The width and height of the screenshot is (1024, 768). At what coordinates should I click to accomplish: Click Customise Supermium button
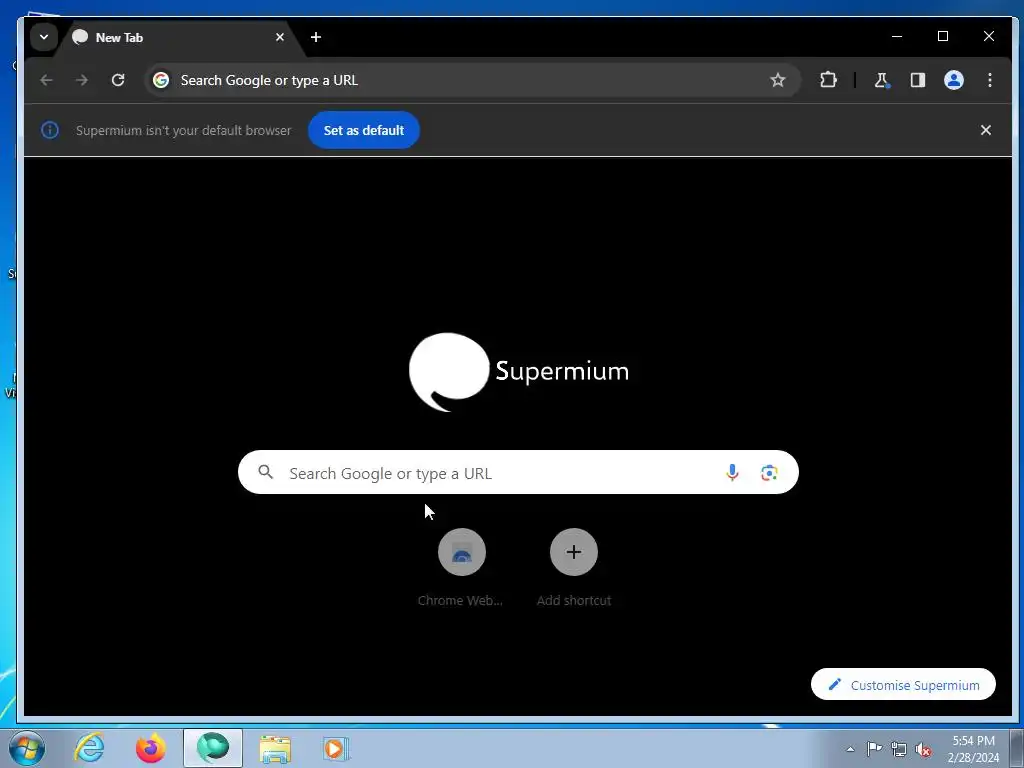click(903, 684)
